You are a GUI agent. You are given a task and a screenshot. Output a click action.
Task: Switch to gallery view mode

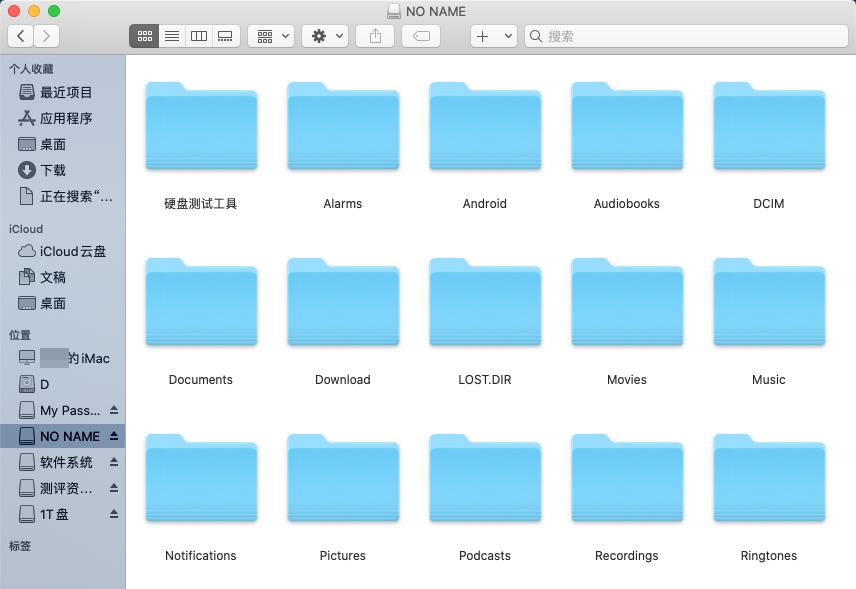pyautogui.click(x=226, y=36)
